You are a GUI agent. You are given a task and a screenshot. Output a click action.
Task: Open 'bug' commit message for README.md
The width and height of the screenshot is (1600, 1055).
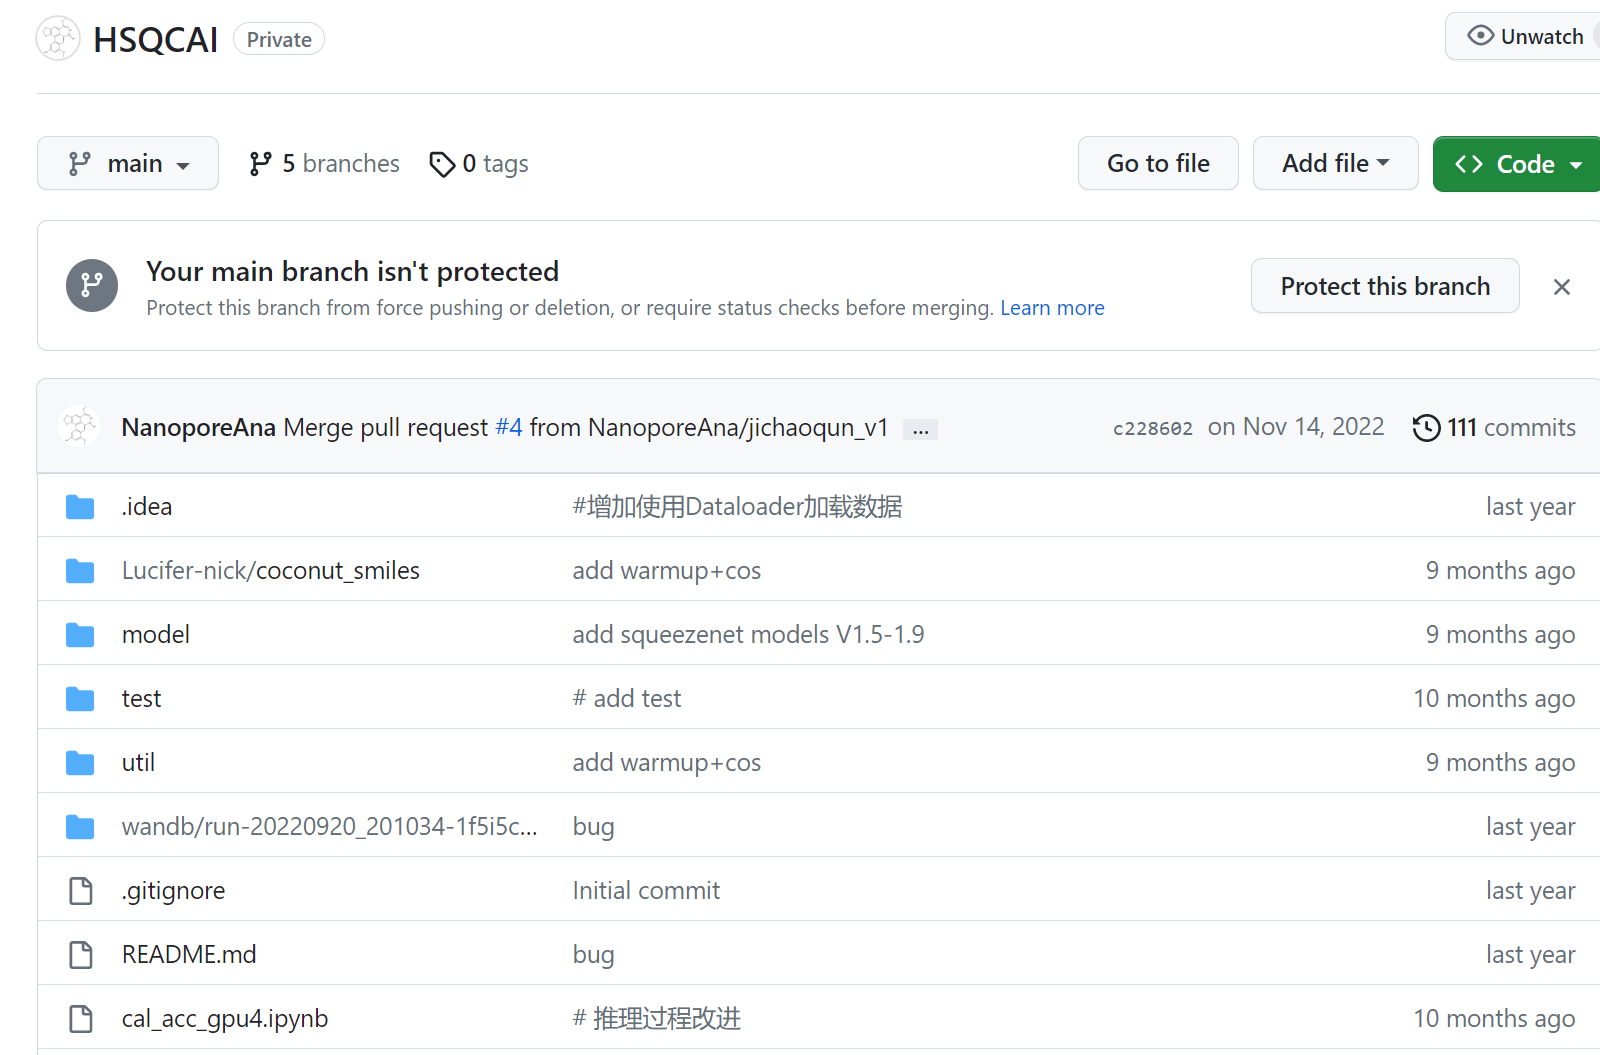tap(593, 955)
